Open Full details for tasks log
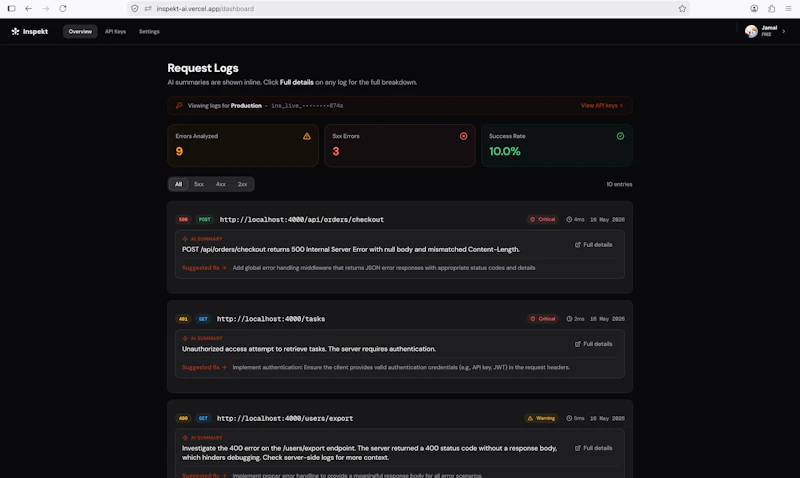 [593, 344]
